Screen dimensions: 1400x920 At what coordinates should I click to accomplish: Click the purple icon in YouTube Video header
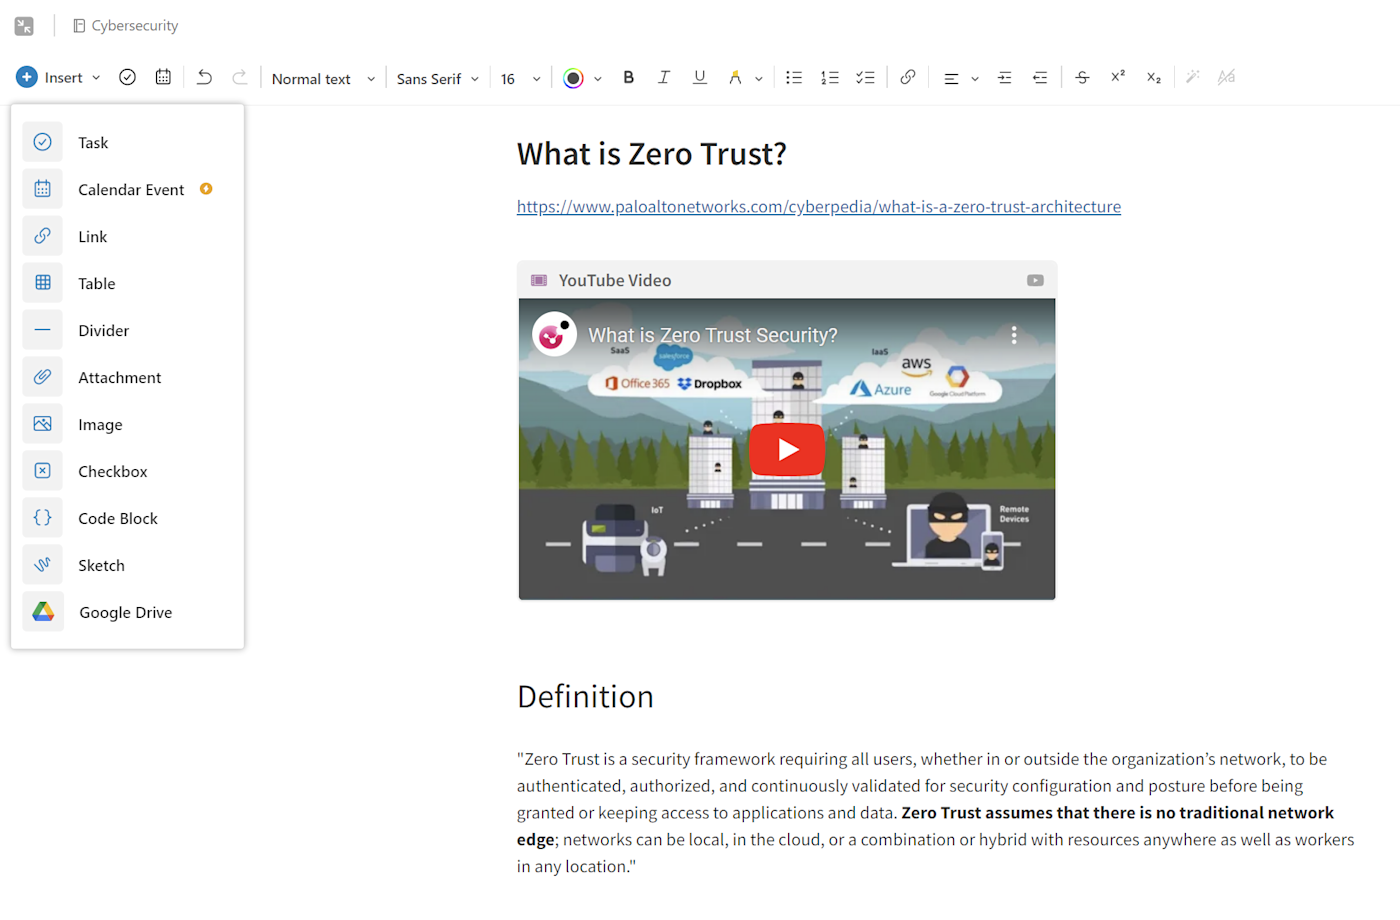pyautogui.click(x=539, y=281)
